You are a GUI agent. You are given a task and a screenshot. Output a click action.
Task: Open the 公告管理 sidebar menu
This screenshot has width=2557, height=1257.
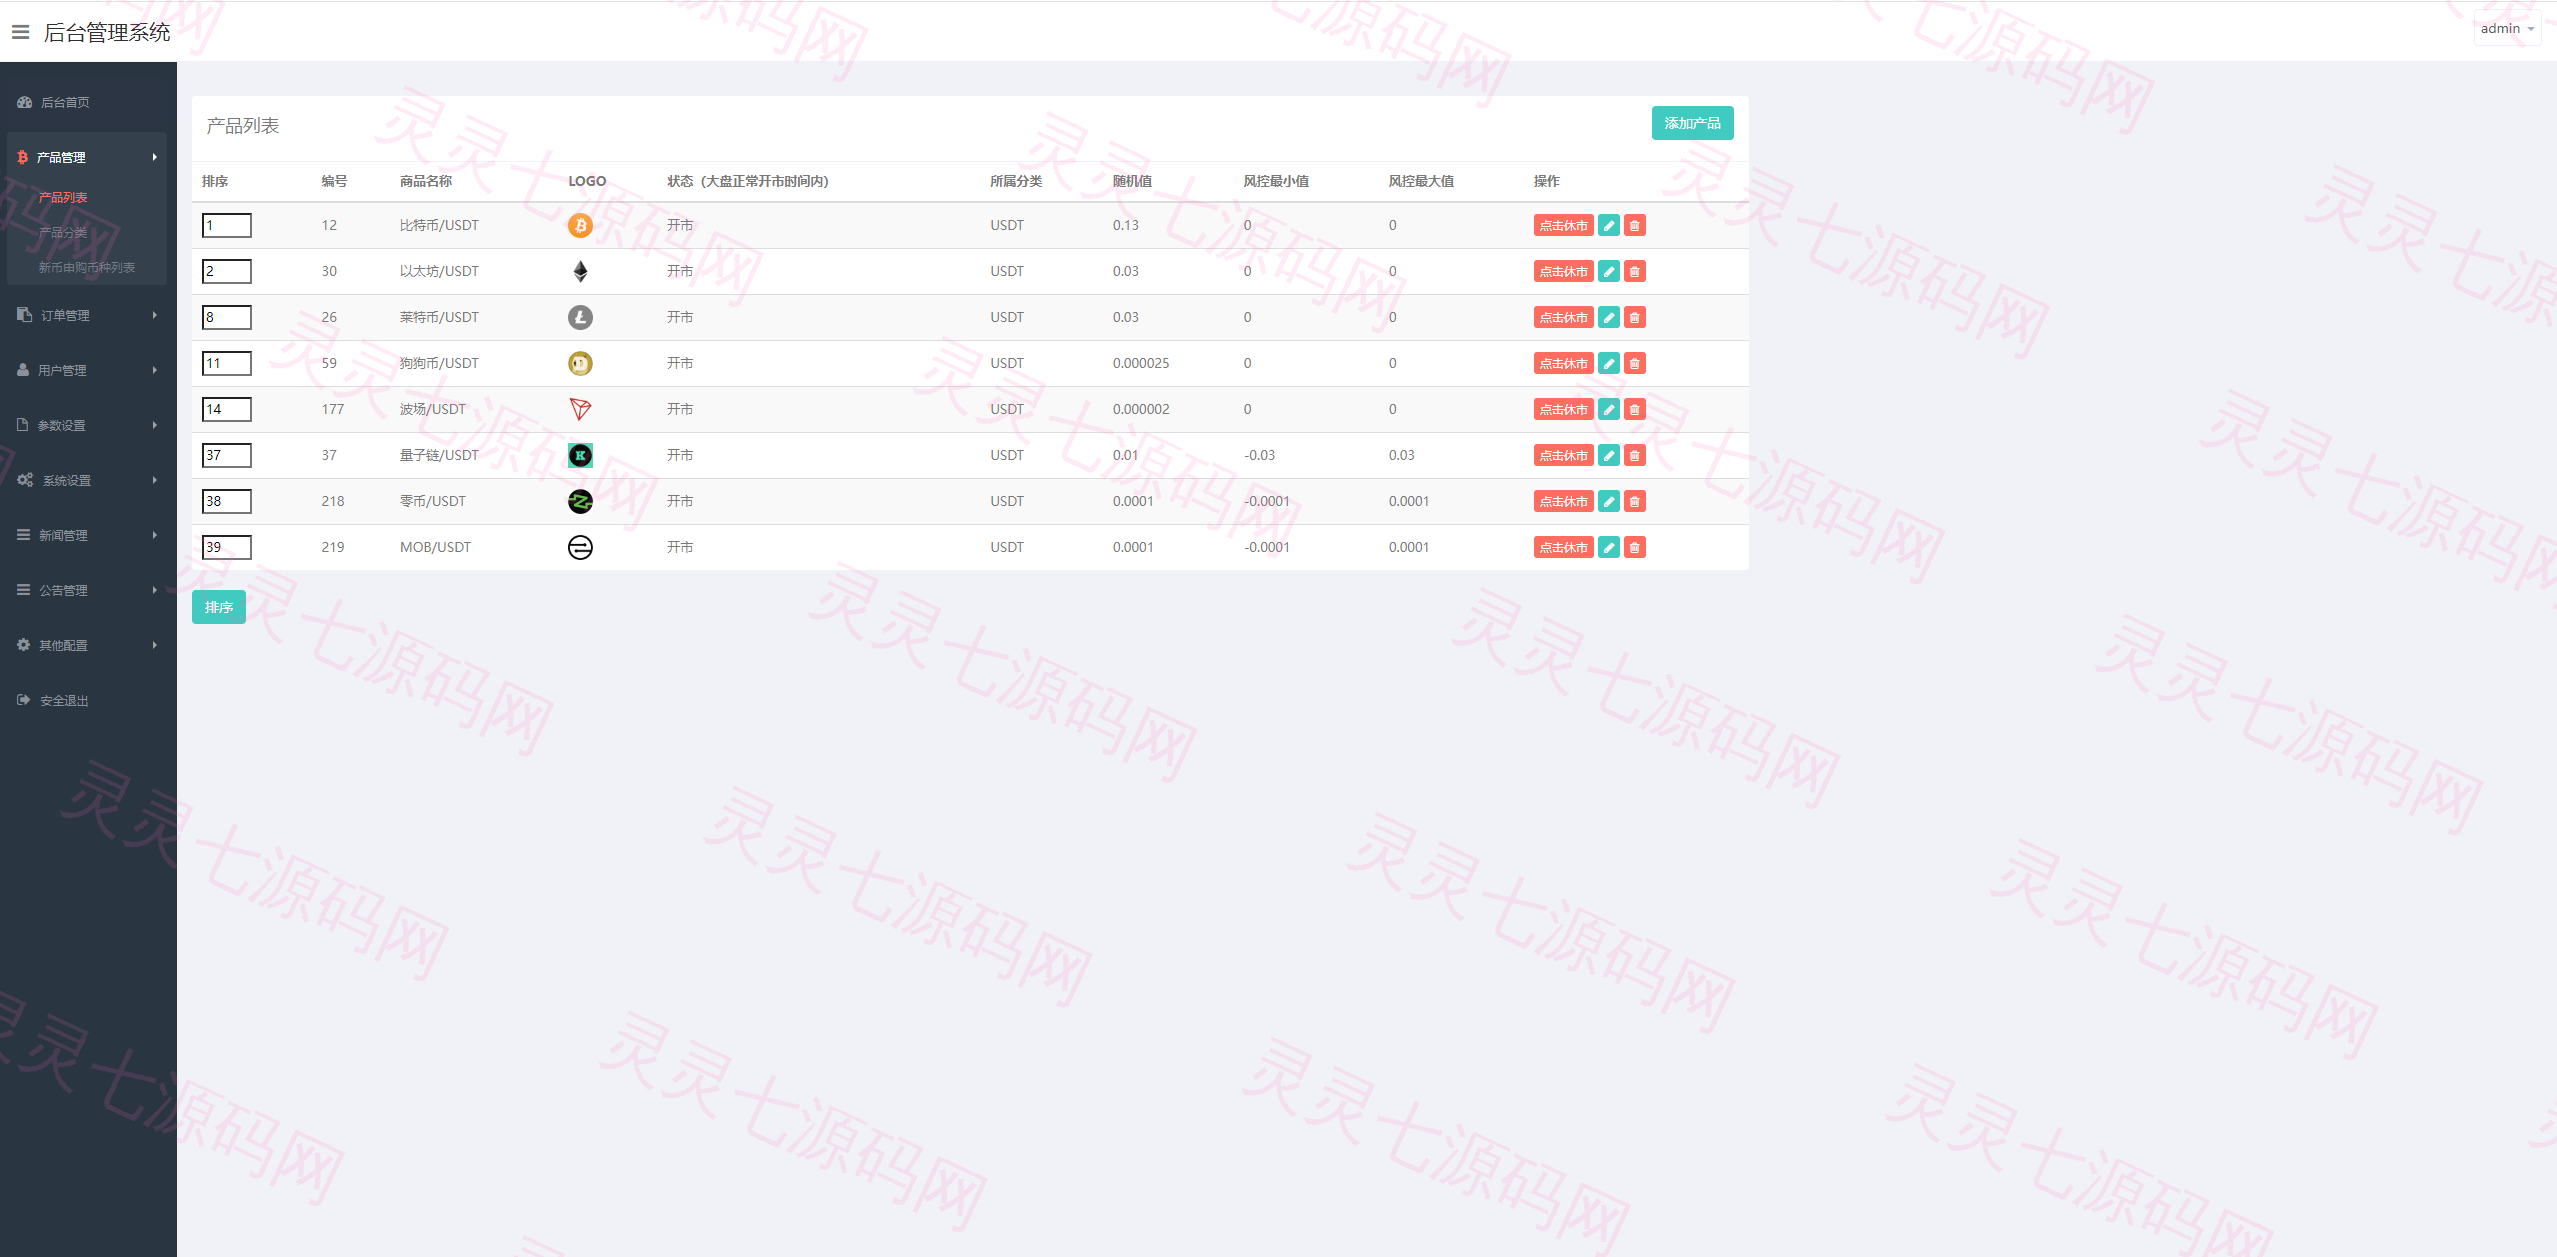(x=88, y=590)
